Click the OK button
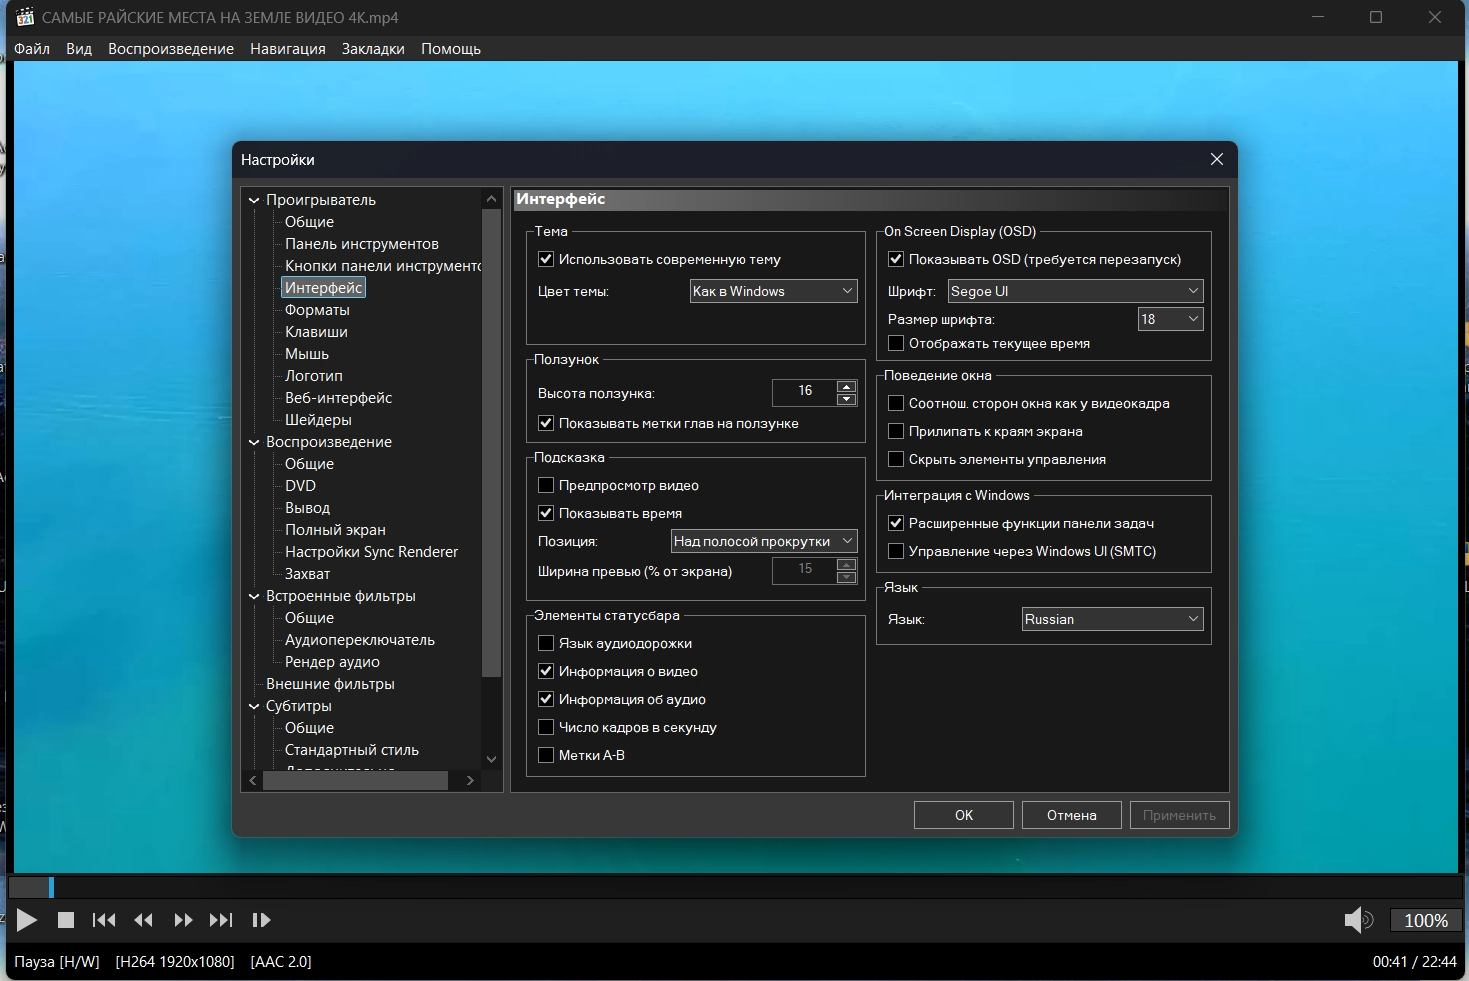This screenshot has width=1469, height=981. click(x=963, y=815)
